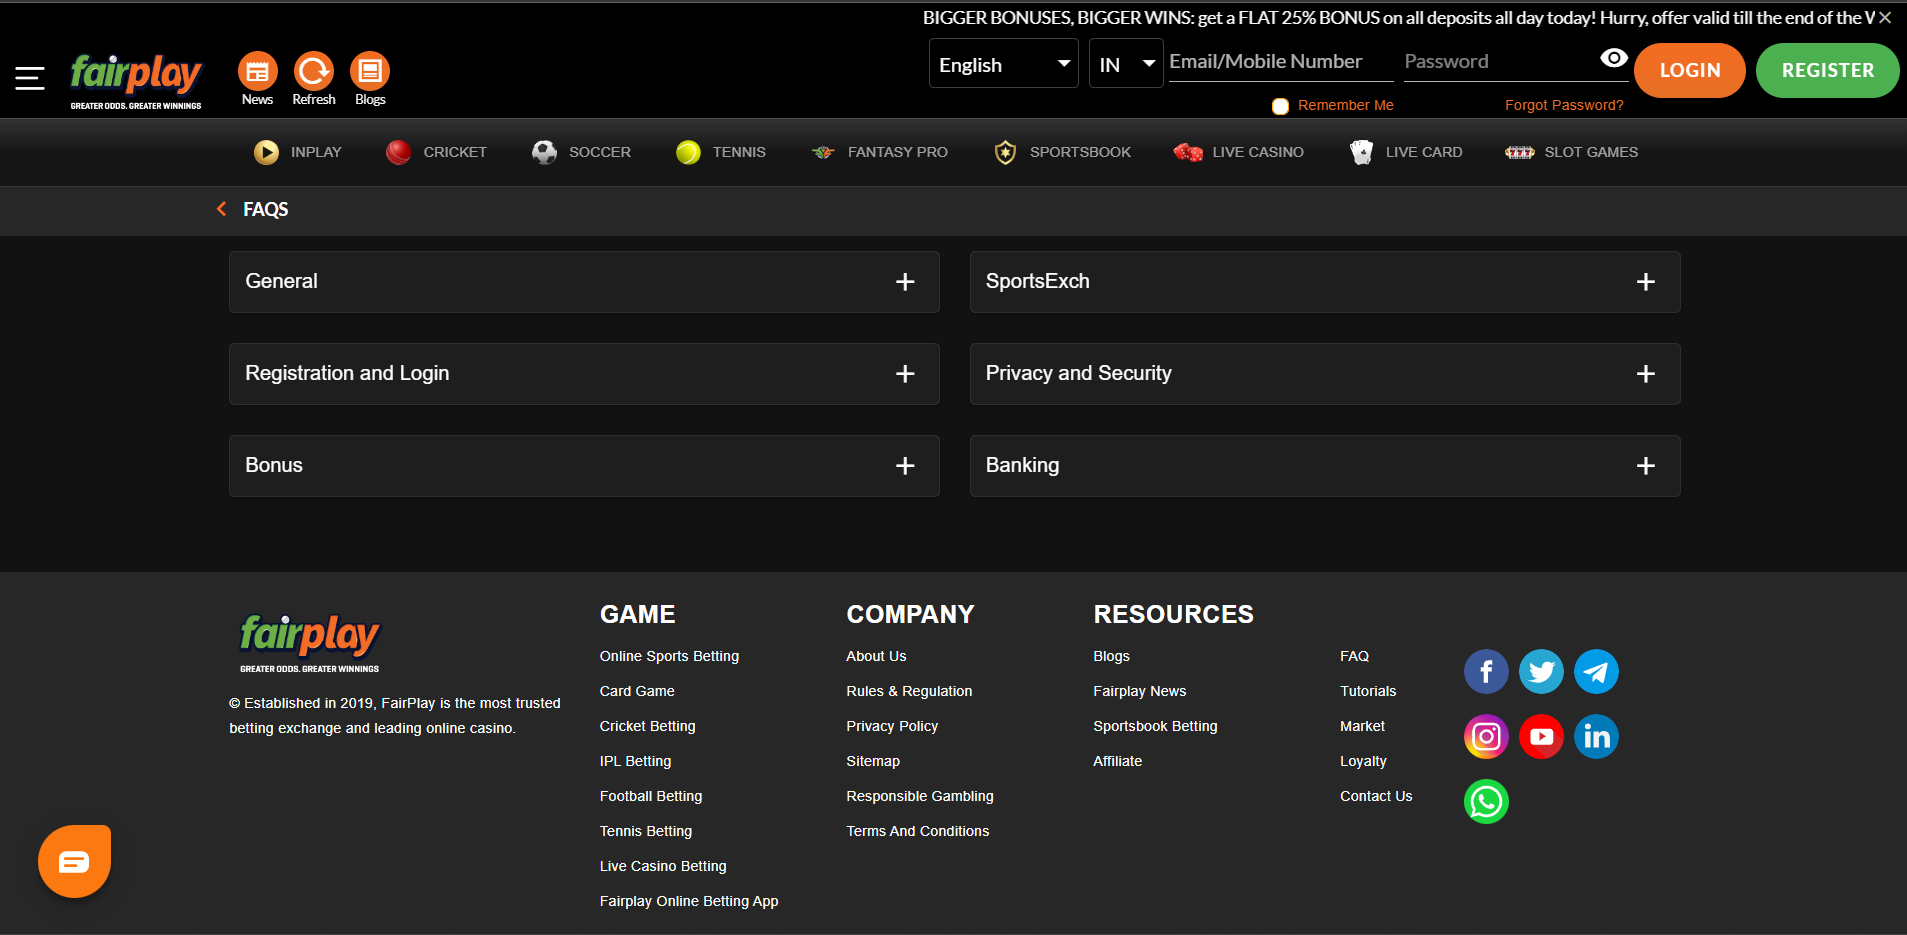Open the Fairplay News footer link
1907x935 pixels.
click(x=1140, y=691)
